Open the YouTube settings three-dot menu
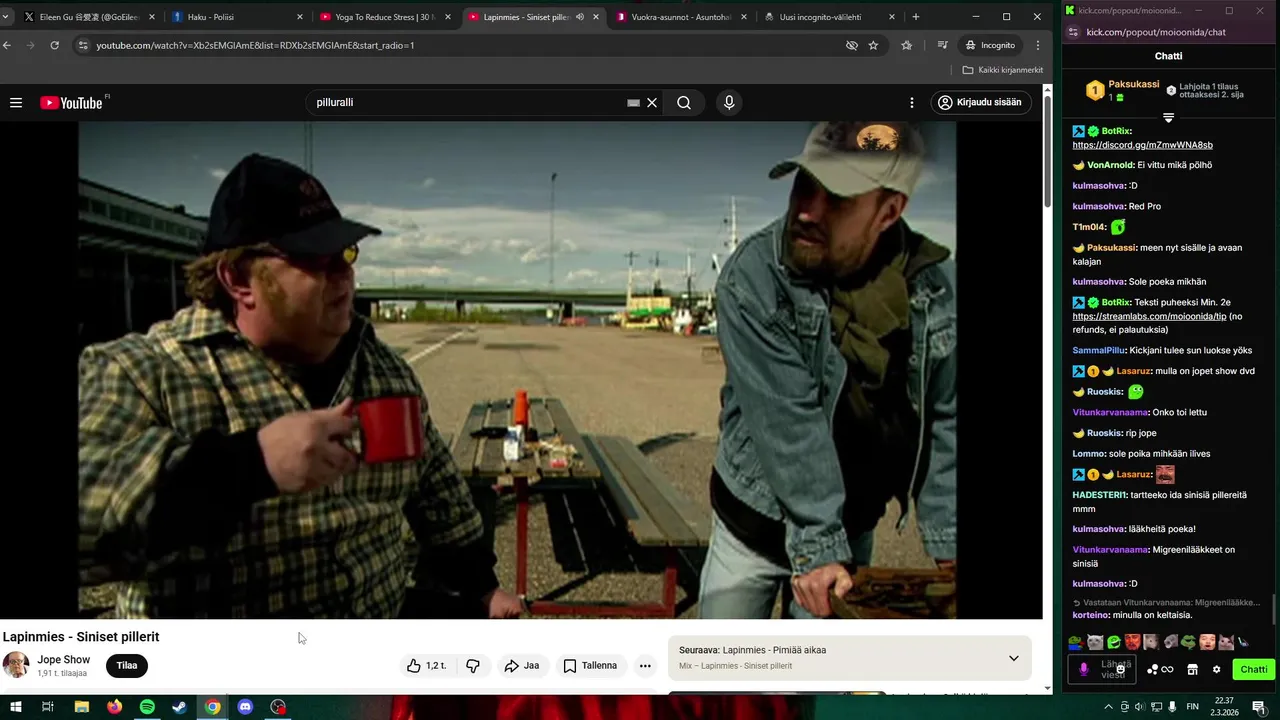 (911, 102)
